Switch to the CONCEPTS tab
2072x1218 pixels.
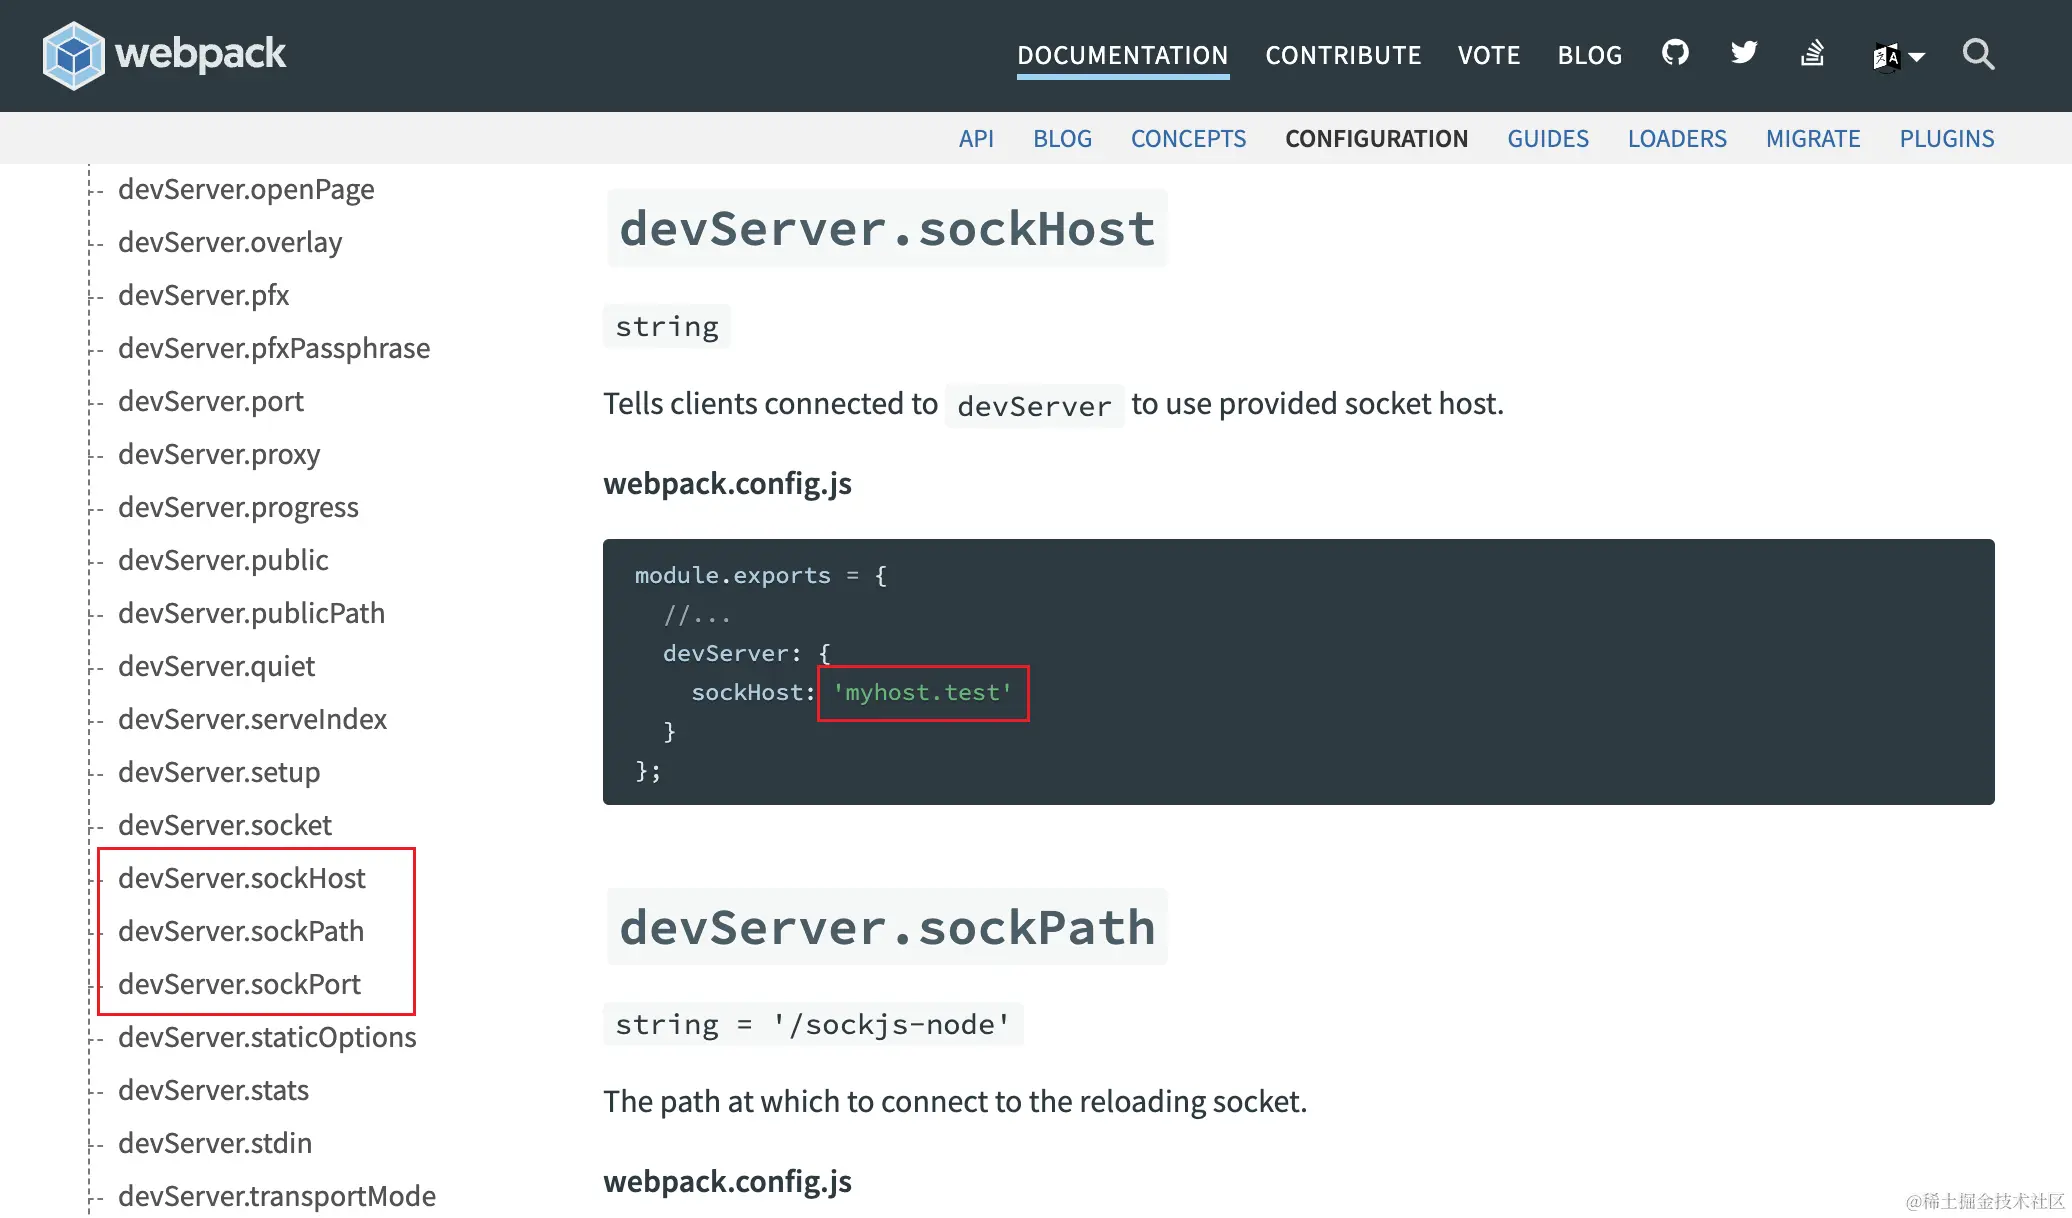pos(1188,138)
